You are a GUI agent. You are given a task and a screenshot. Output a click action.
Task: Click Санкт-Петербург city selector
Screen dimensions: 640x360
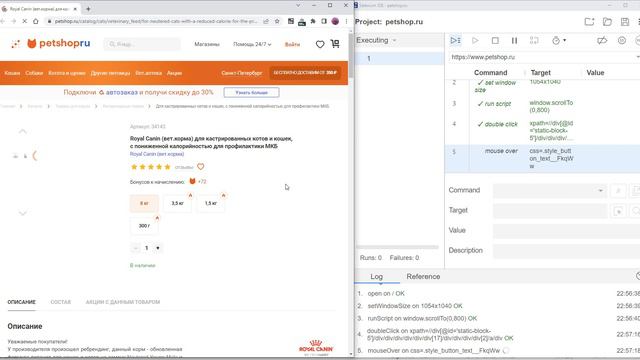point(242,73)
